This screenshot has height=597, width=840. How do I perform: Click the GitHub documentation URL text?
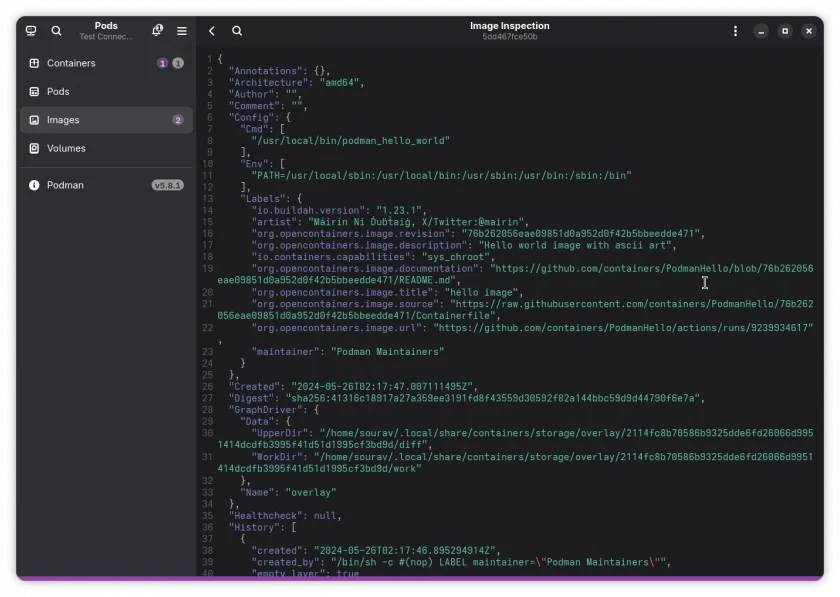click(515, 274)
